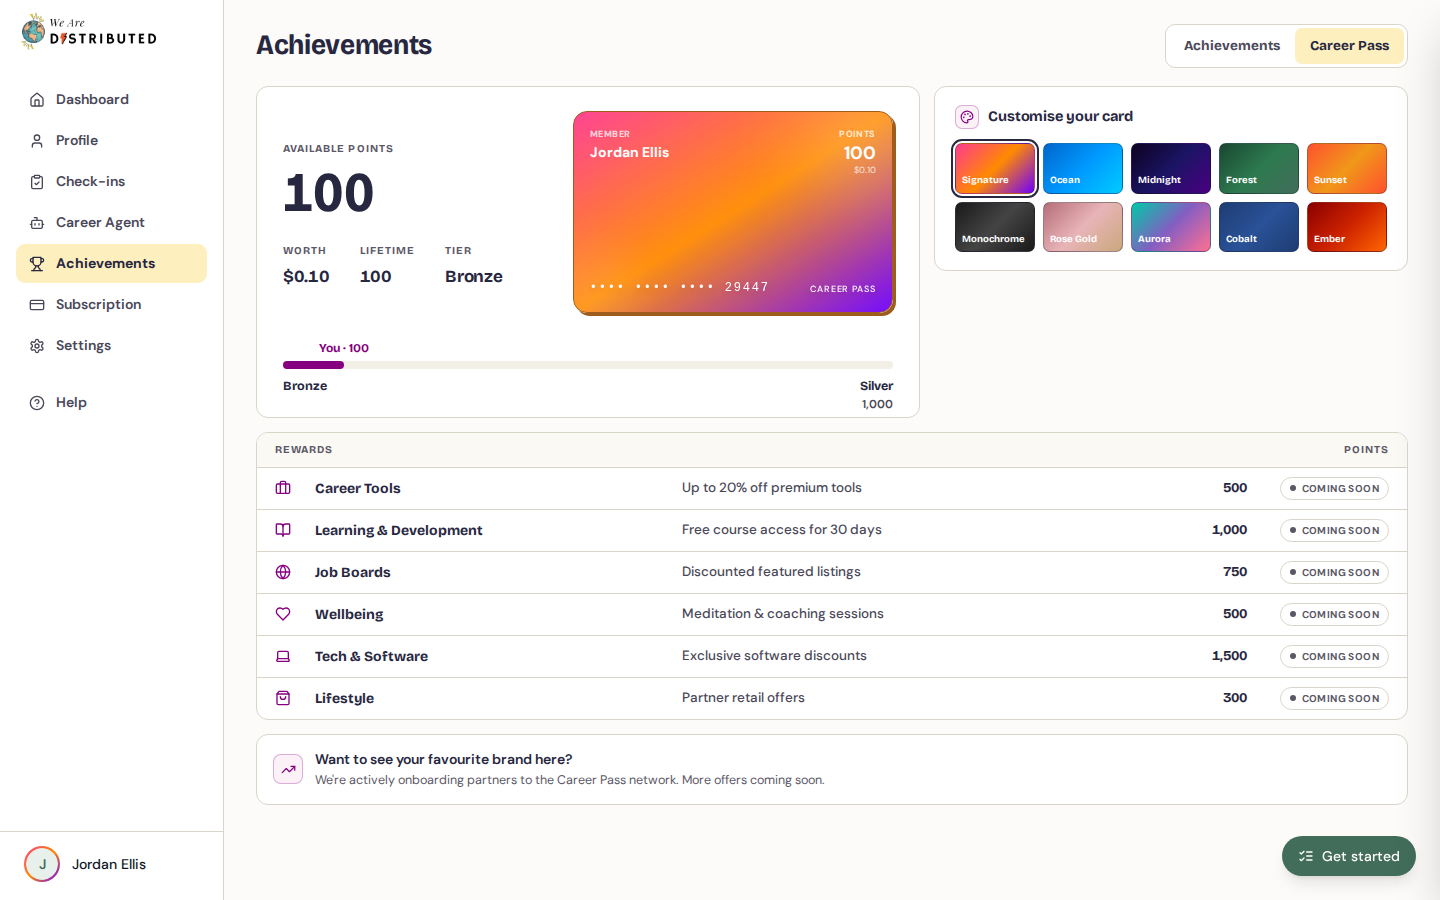Click the Learning & Development book icon
The image size is (1440, 900).
click(283, 530)
